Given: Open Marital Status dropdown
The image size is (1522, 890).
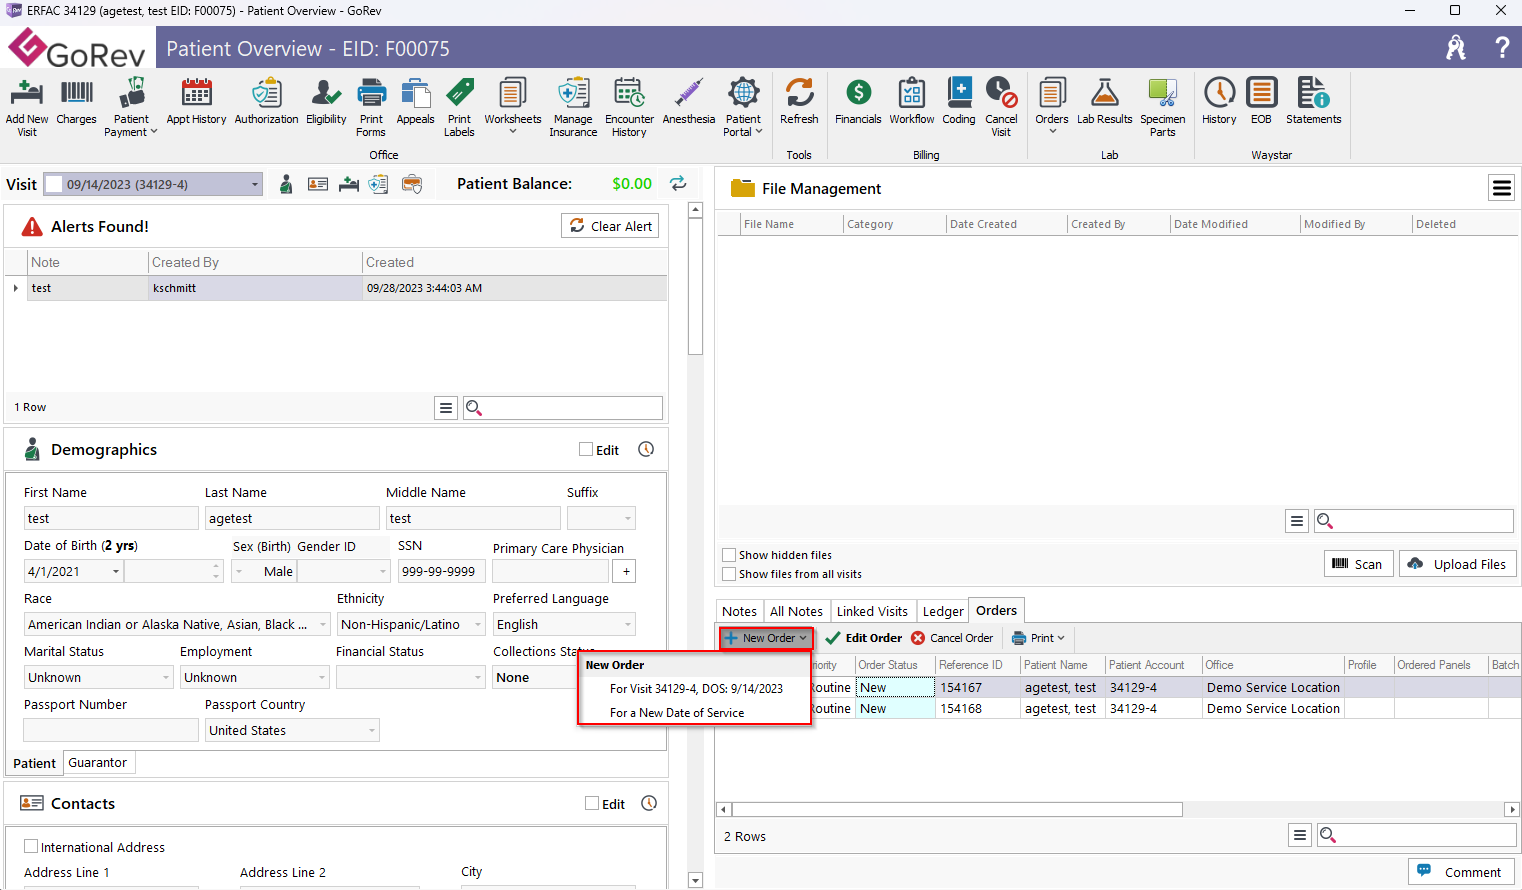Looking at the screenshot, I should [x=166, y=677].
